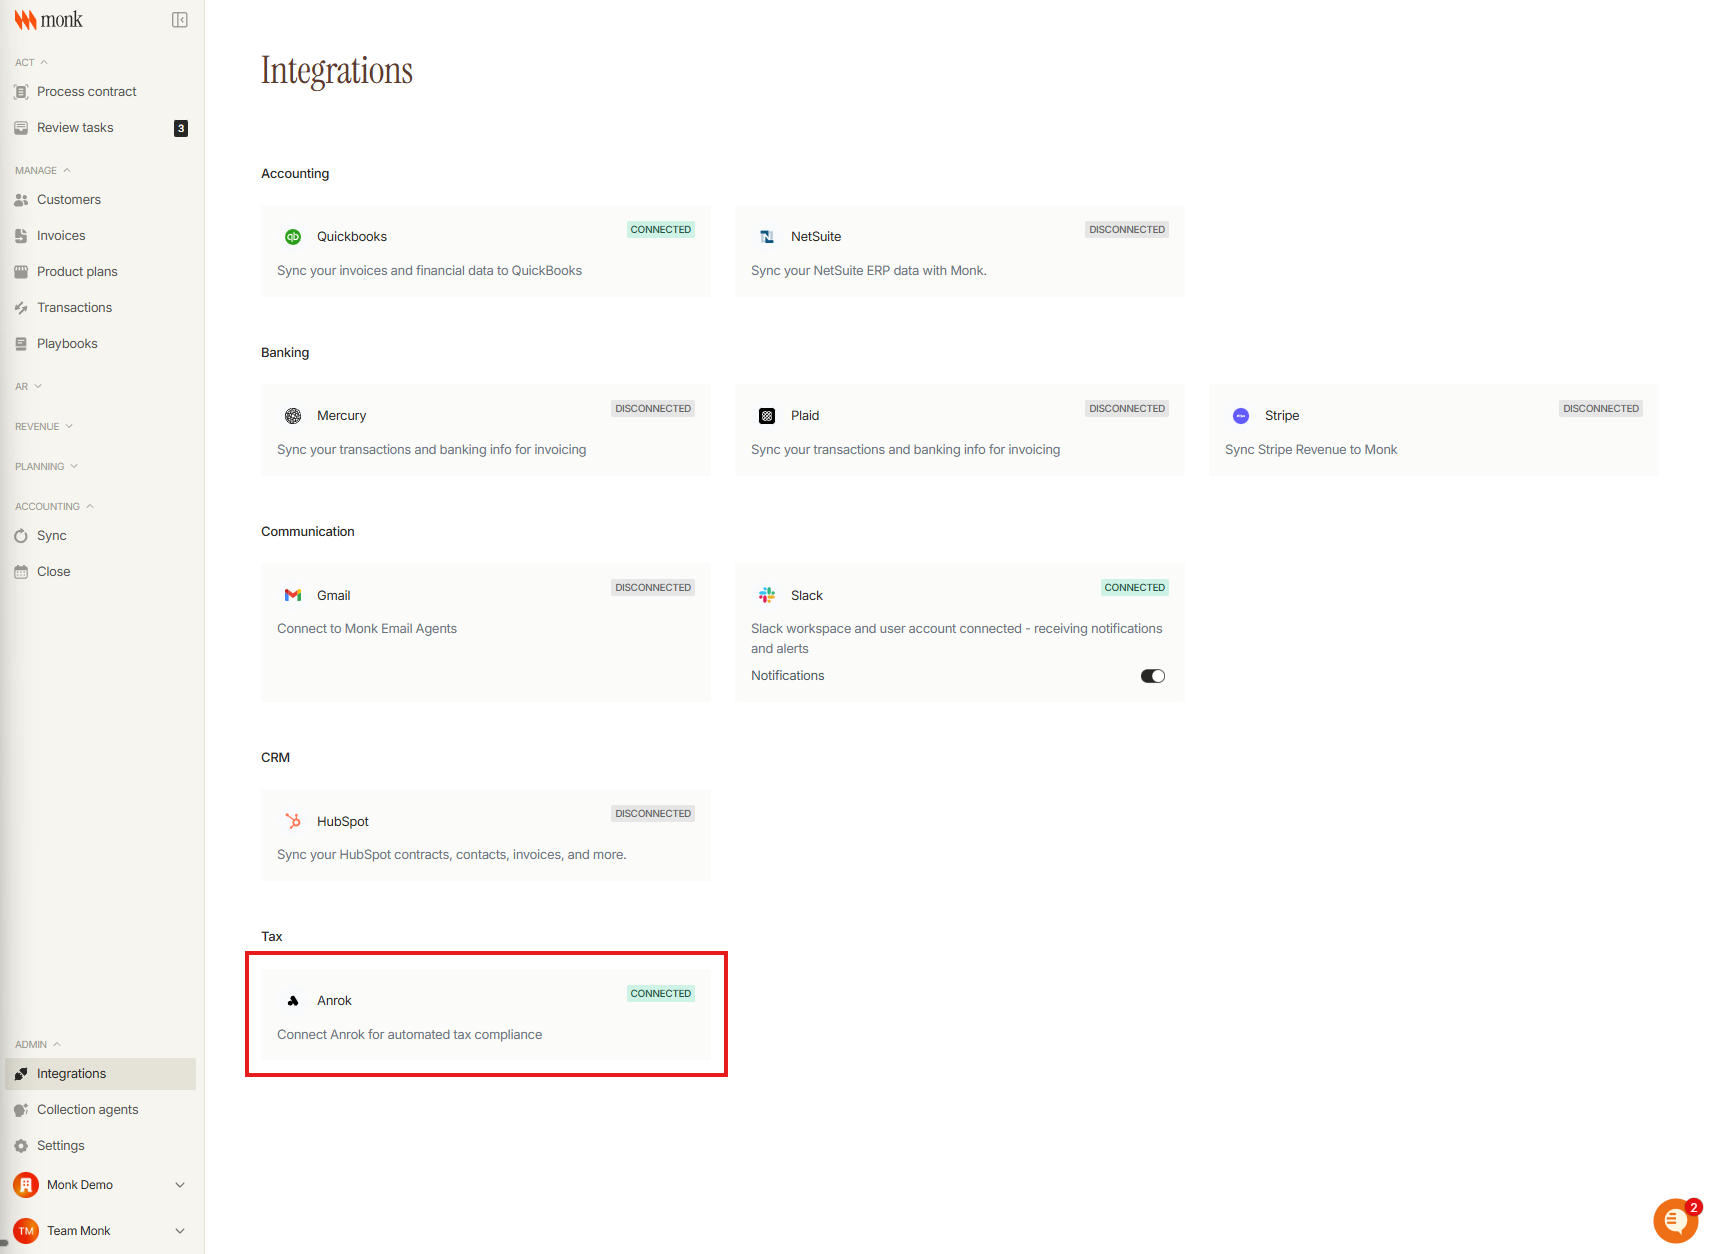
Task: Click the Slack logo icon
Action: [767, 595]
